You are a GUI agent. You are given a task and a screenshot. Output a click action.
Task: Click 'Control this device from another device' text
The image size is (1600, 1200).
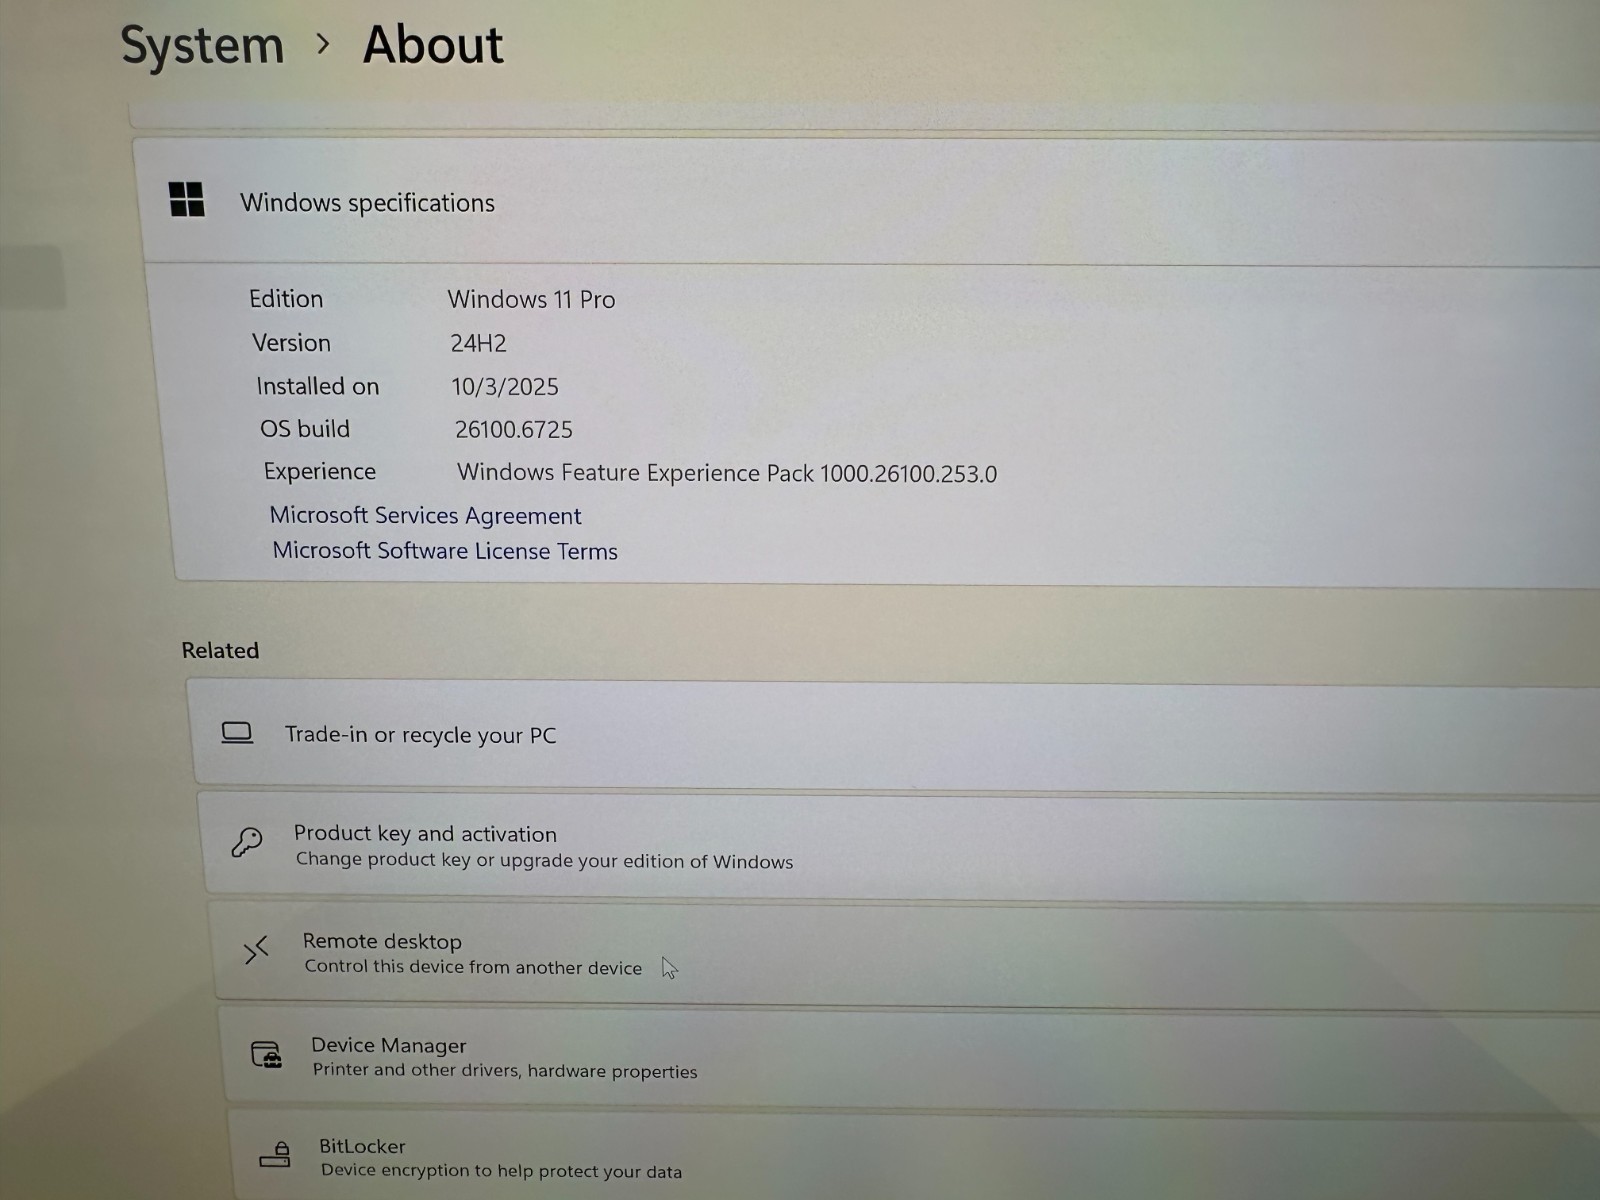pyautogui.click(x=473, y=967)
